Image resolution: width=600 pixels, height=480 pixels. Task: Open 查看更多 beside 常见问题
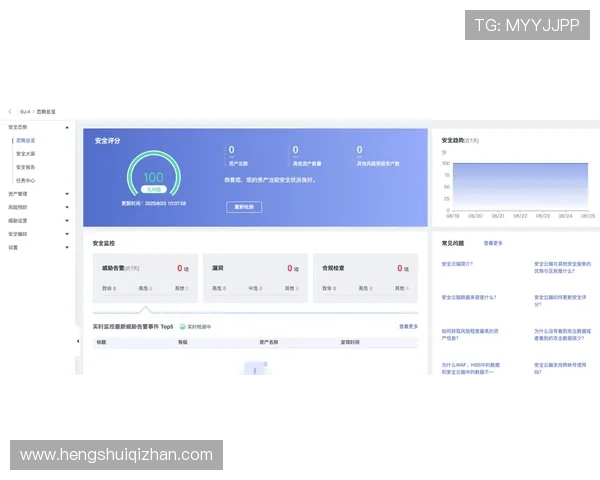point(493,243)
